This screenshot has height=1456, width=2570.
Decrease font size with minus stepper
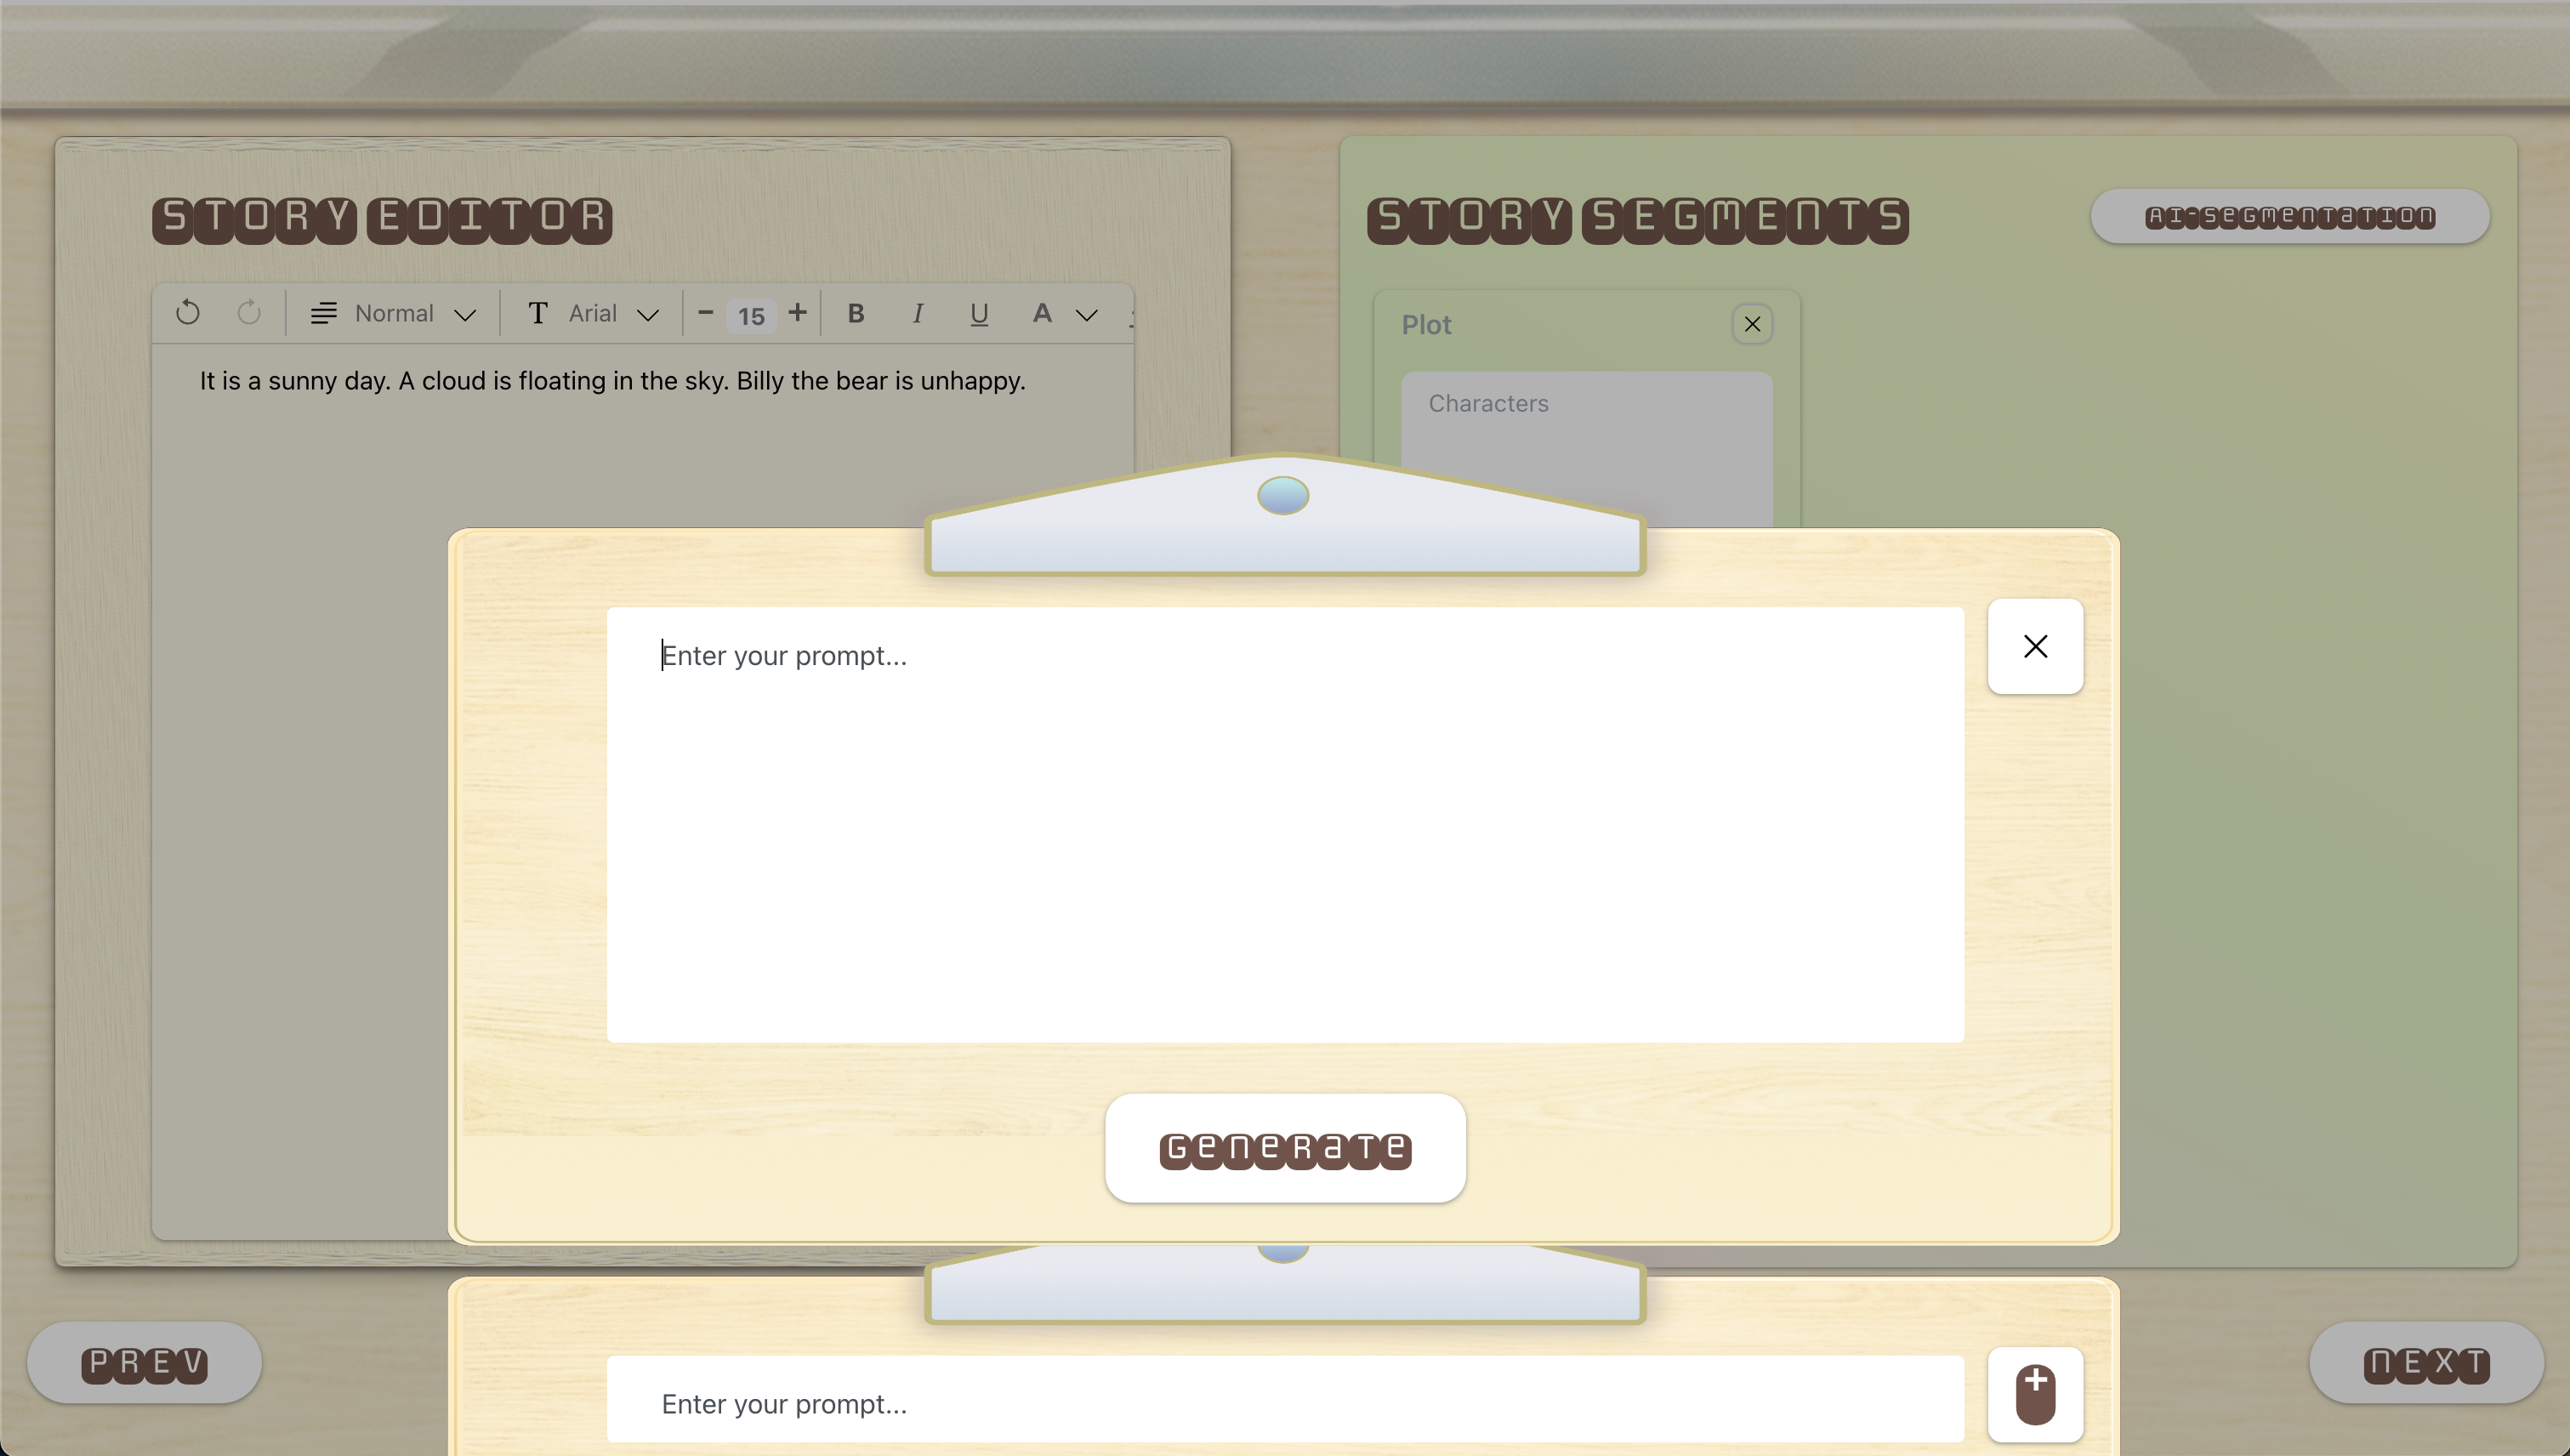[x=702, y=312]
